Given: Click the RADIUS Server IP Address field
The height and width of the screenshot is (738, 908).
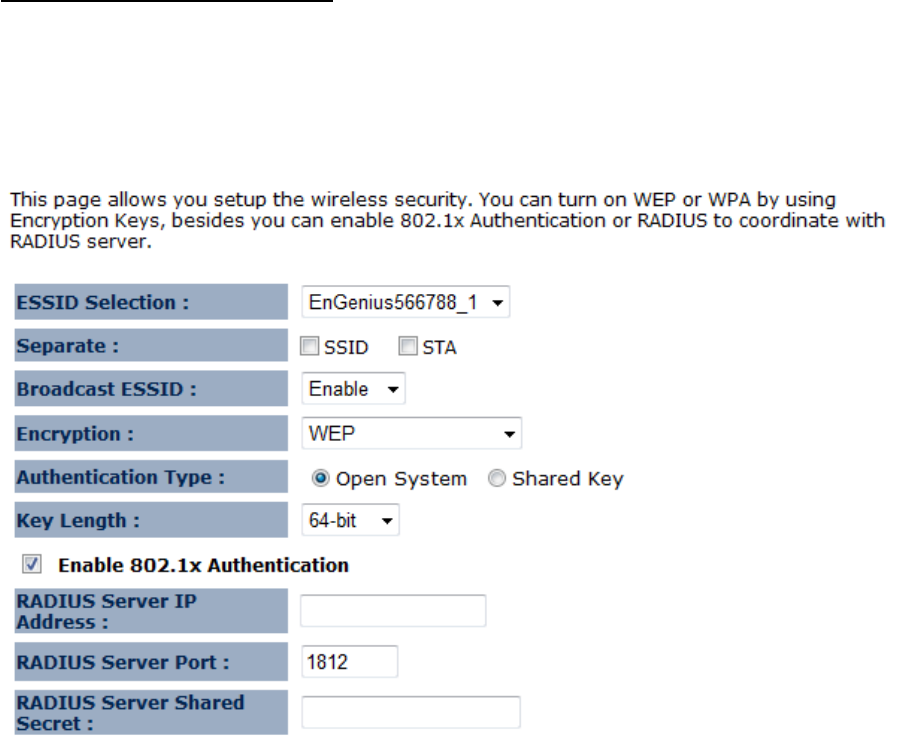Looking at the screenshot, I should pyautogui.click(x=393, y=611).
